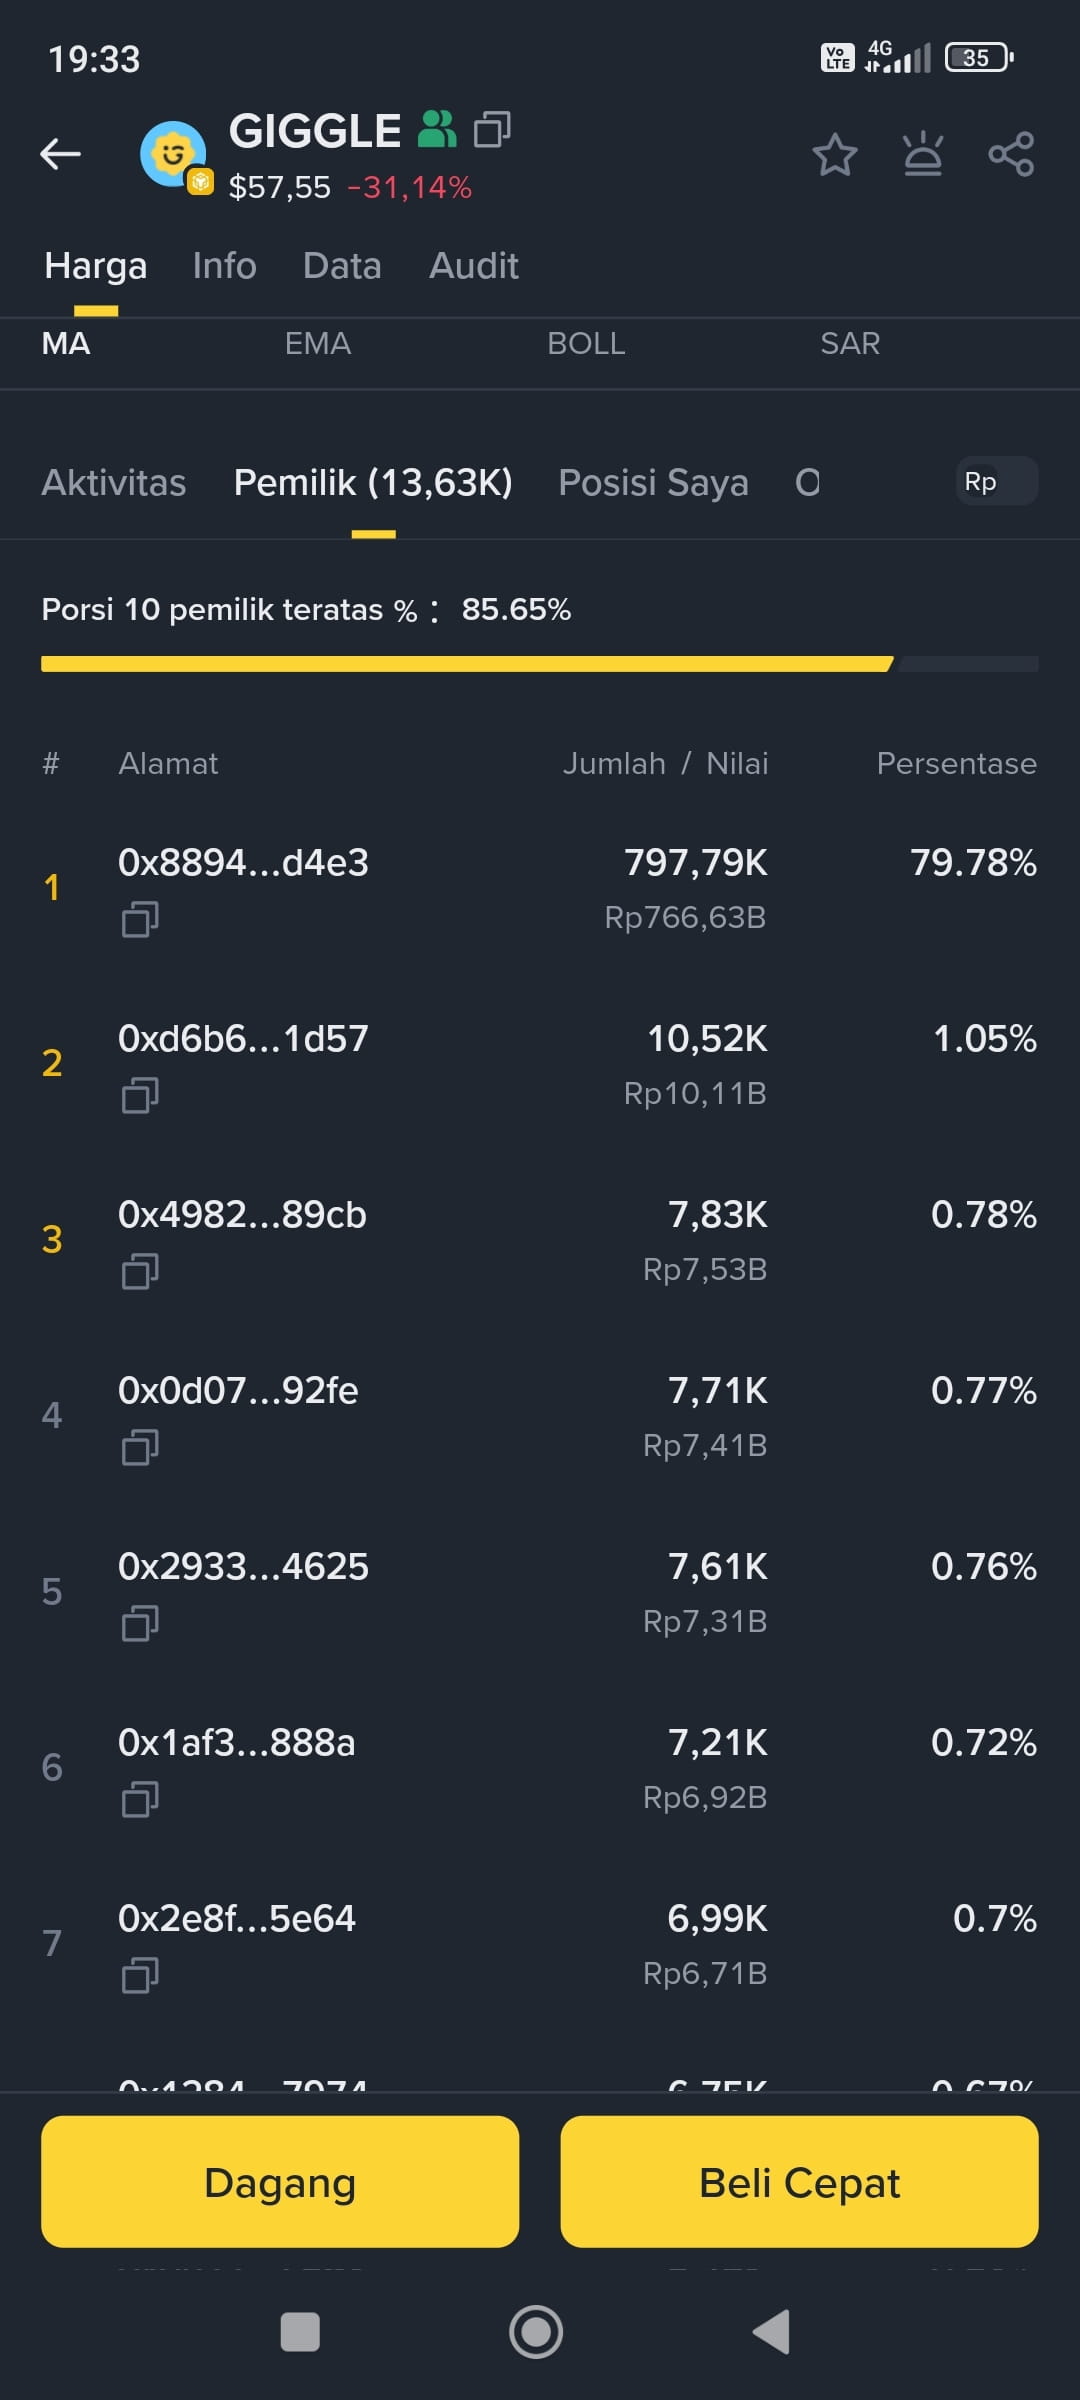
Task: Tap the back arrow icon
Action: (x=60, y=154)
